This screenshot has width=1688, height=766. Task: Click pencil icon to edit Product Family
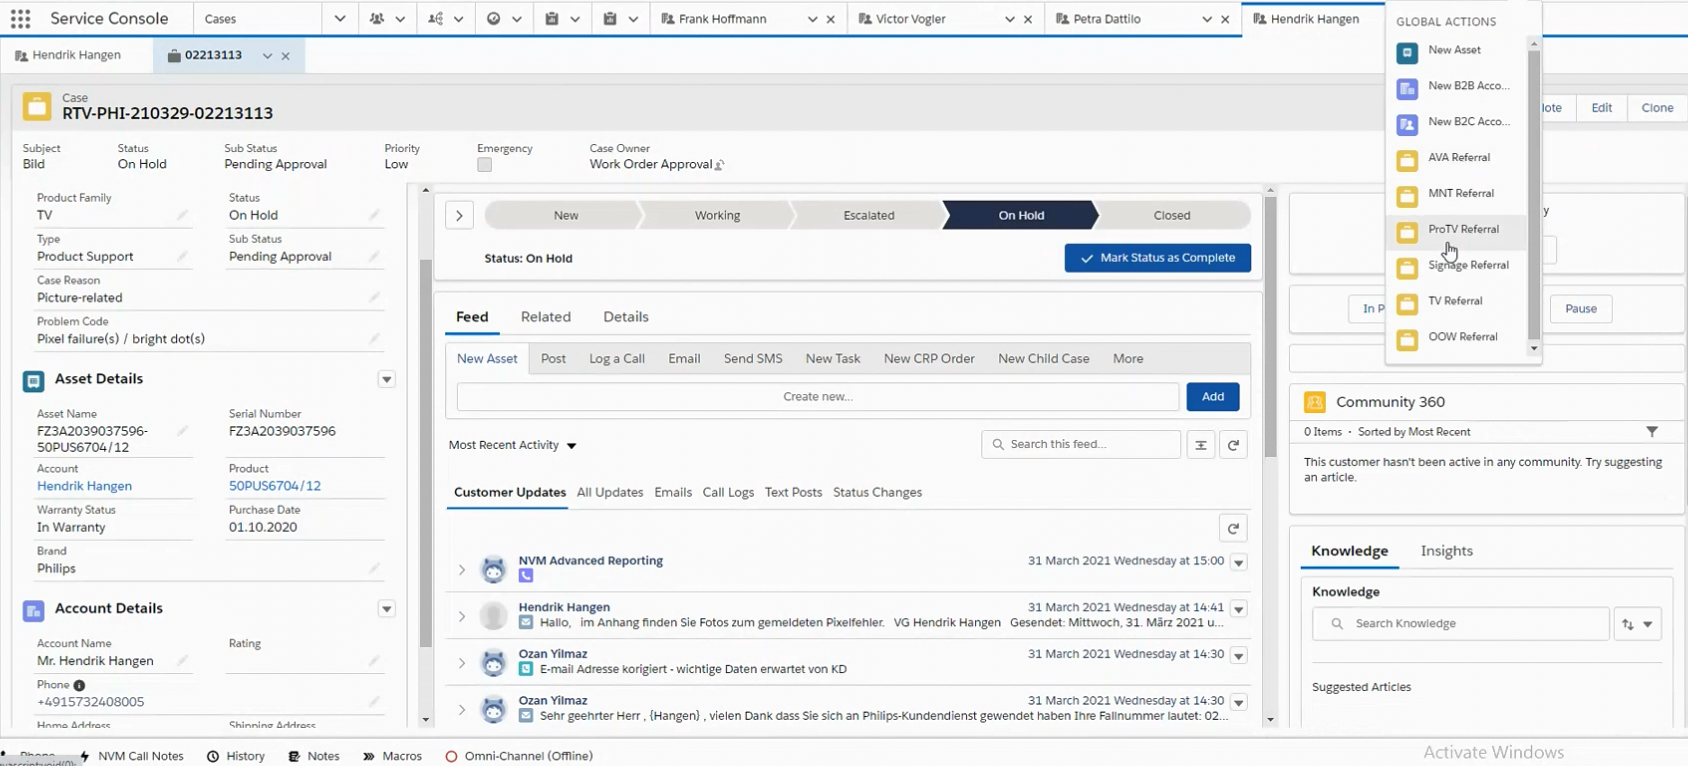coord(182,215)
